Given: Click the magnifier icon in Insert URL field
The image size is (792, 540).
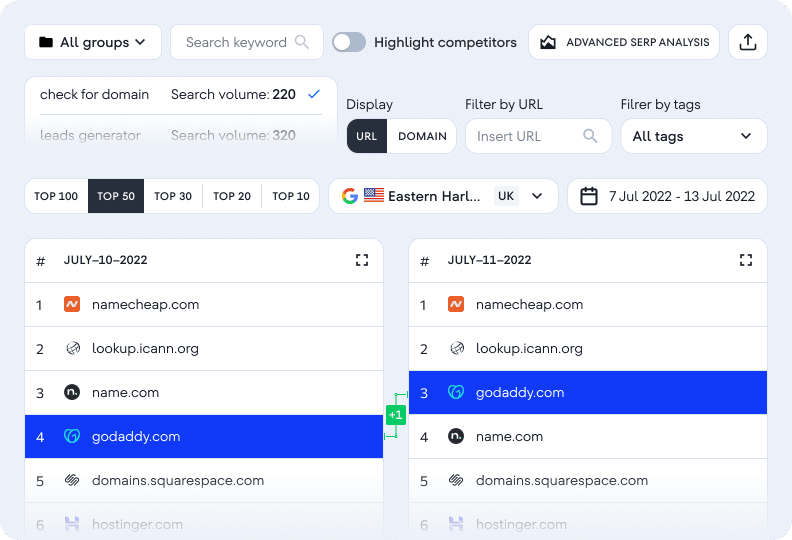Looking at the screenshot, I should click(x=591, y=136).
